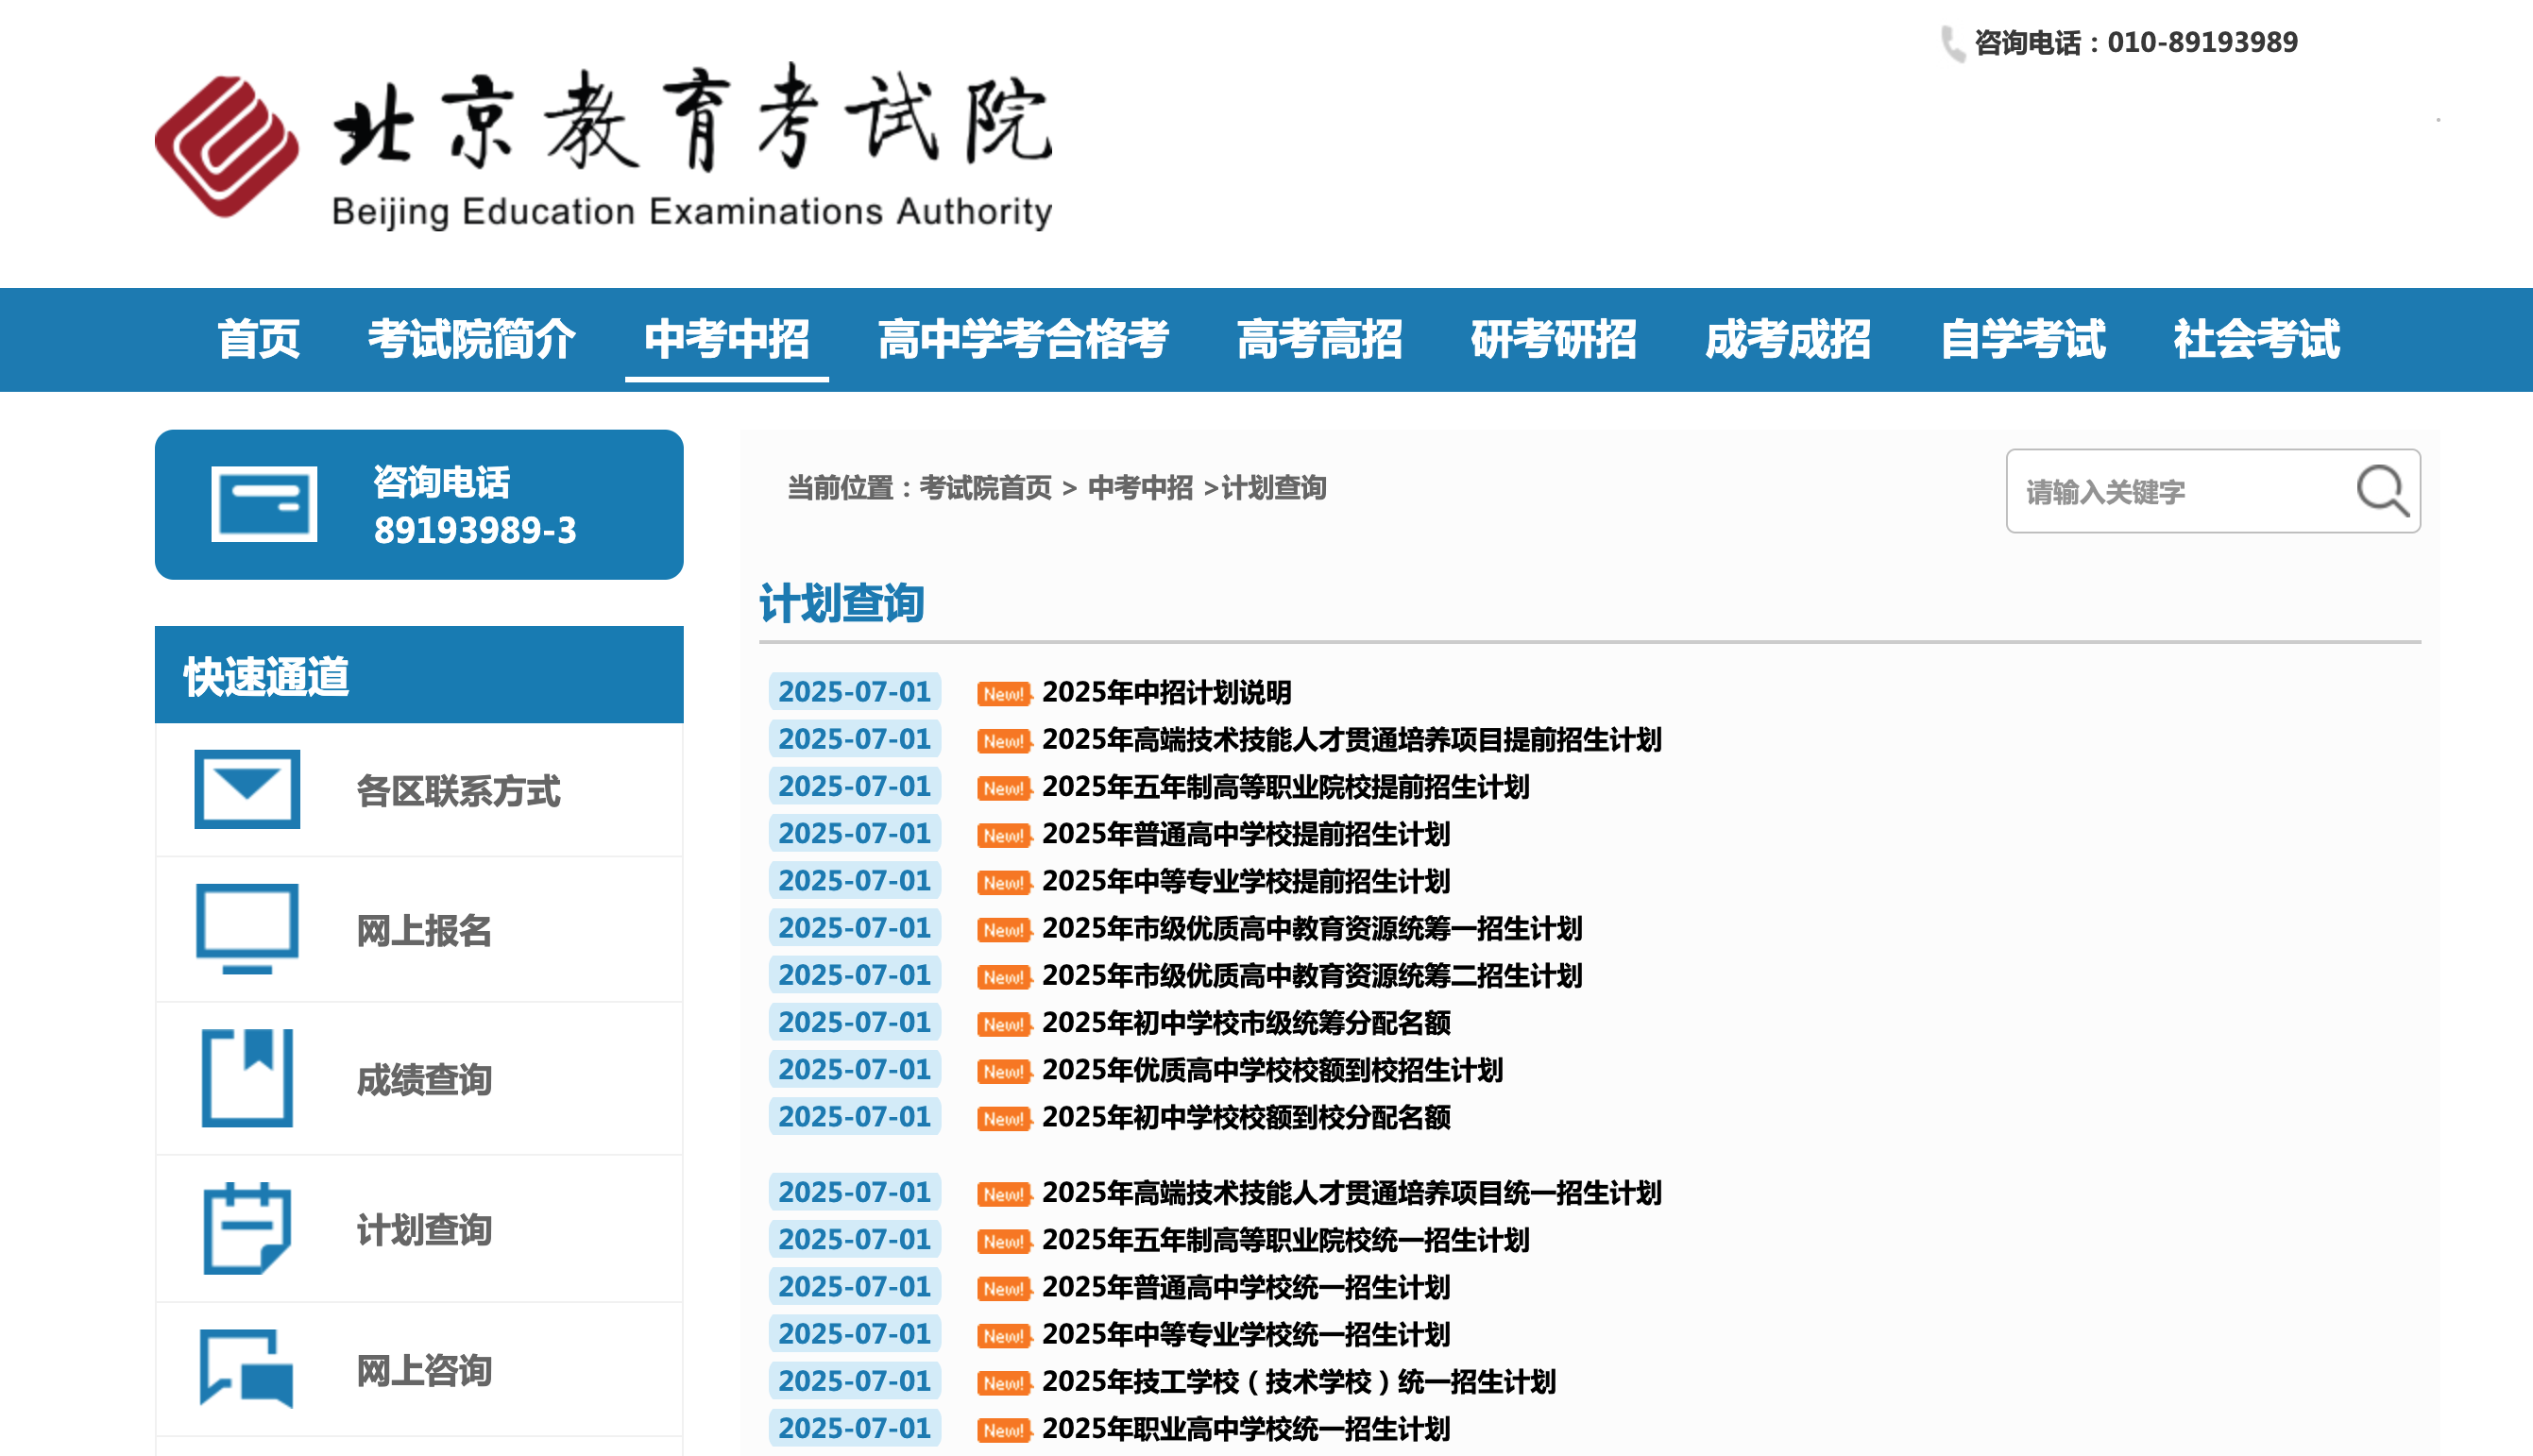Open 成考成招 navigation item
The image size is (2533, 1456).
[x=1787, y=339]
